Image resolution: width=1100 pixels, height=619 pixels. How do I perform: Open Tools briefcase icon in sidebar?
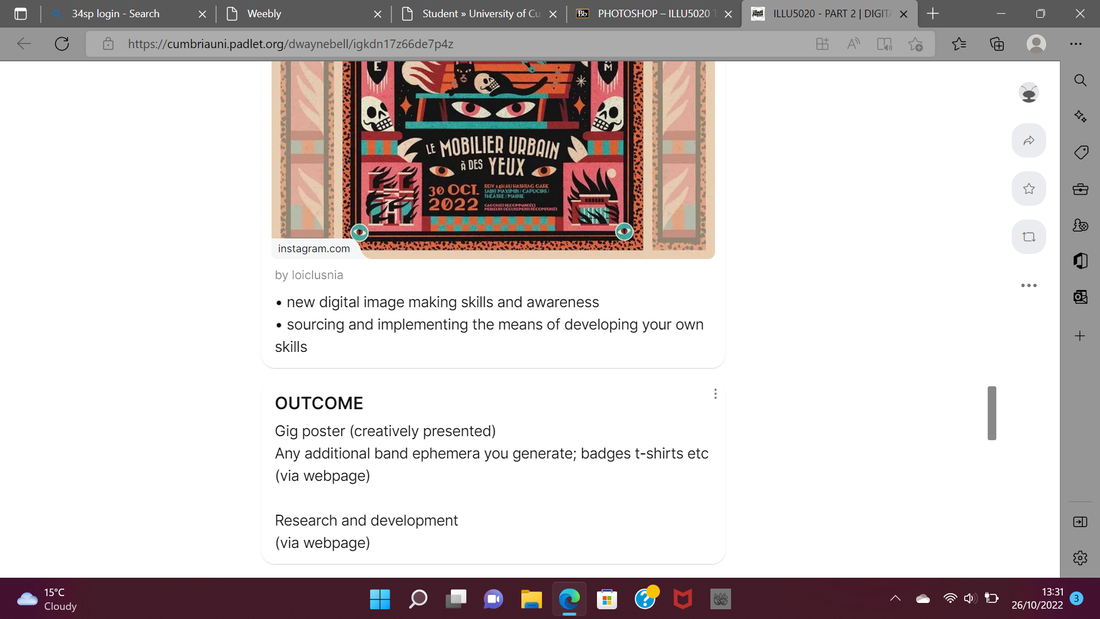coord(1080,189)
